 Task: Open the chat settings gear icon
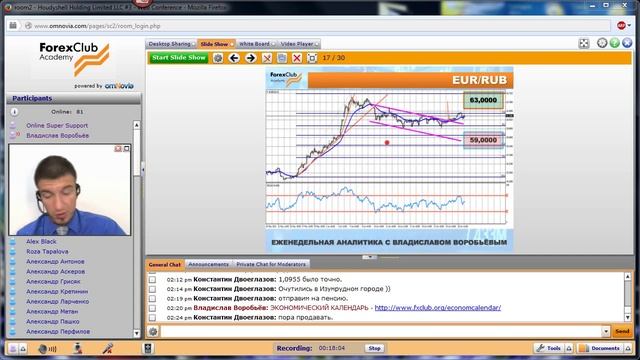pyautogui.click(x=153, y=331)
